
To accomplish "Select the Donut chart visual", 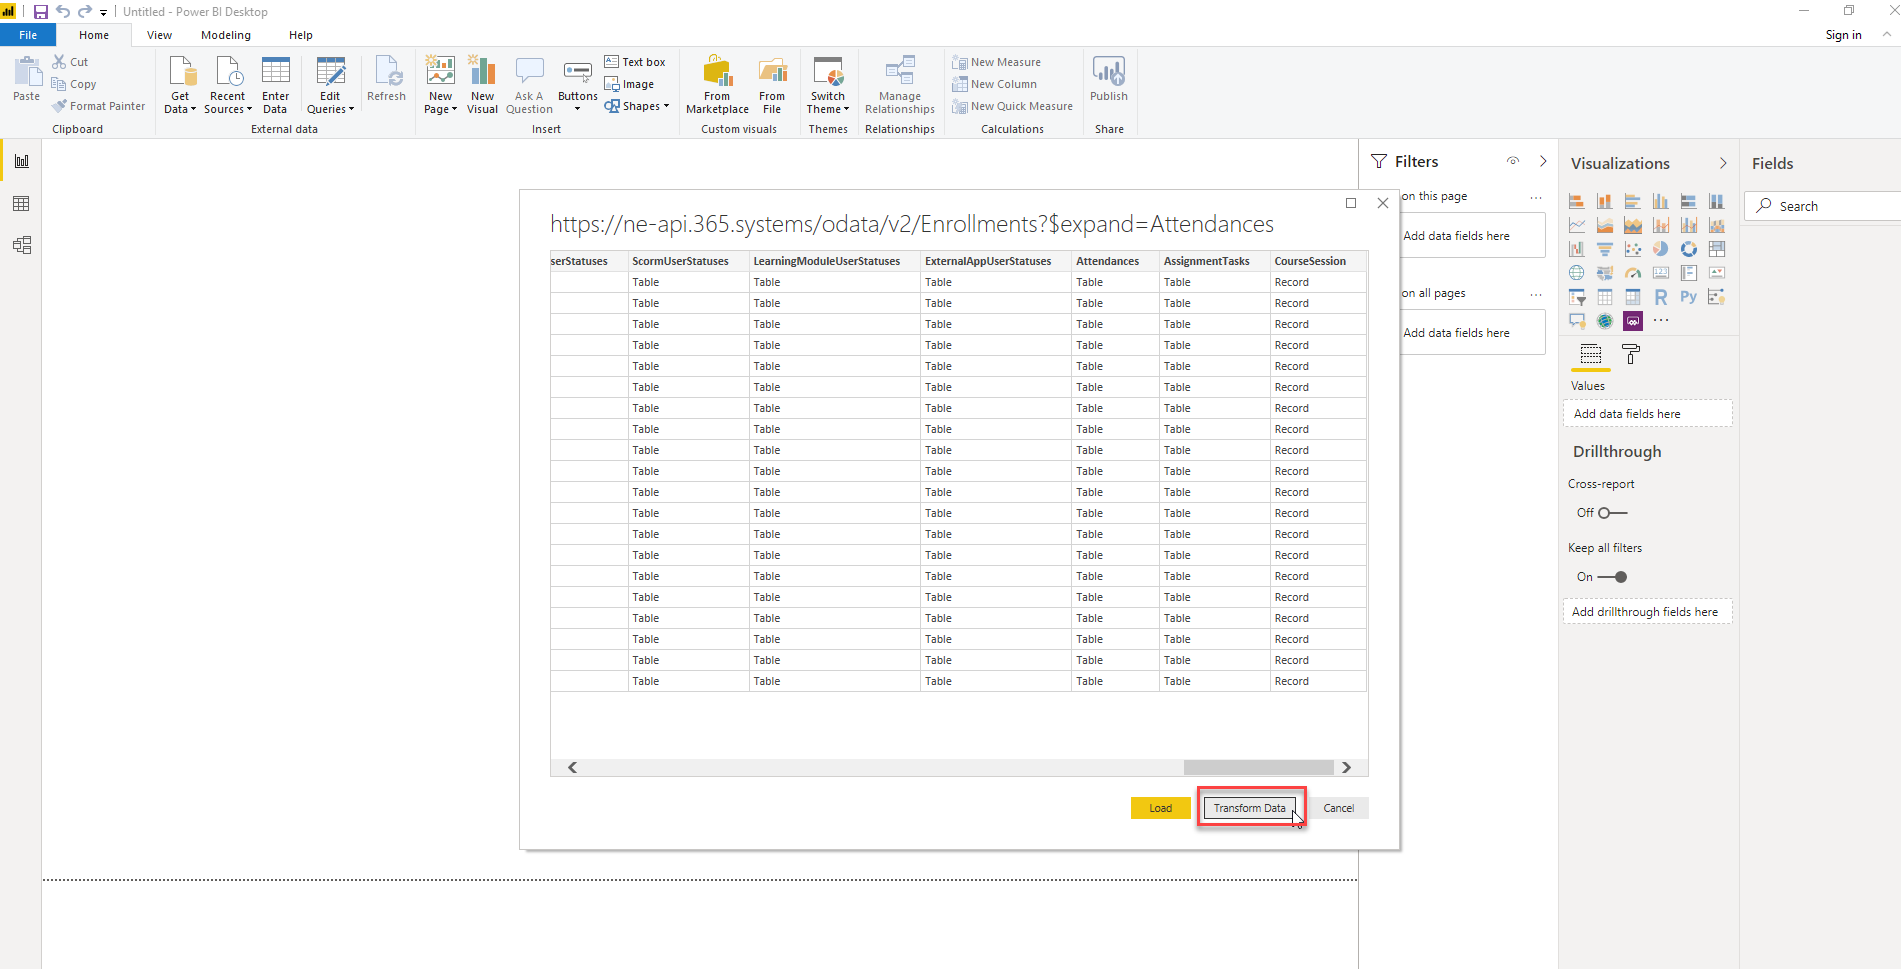I will pyautogui.click(x=1689, y=249).
